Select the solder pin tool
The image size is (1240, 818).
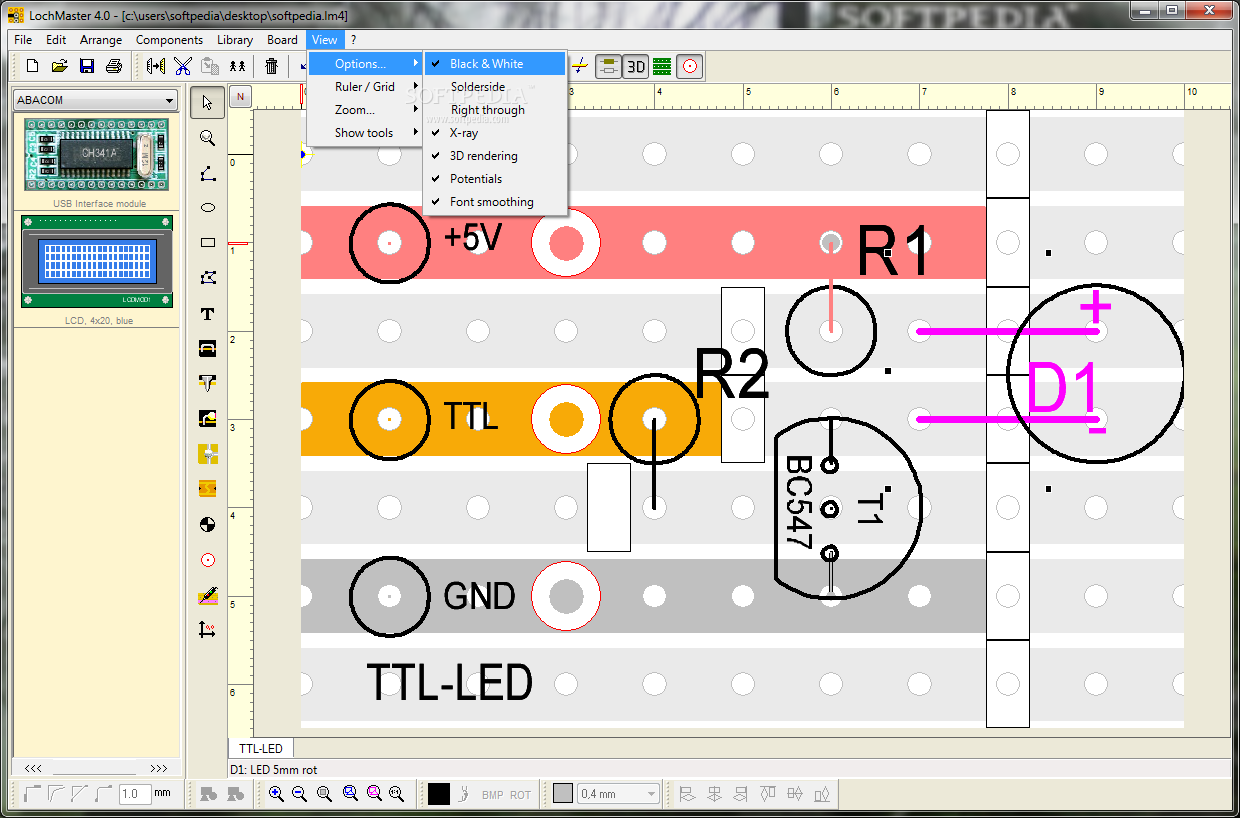[207, 383]
